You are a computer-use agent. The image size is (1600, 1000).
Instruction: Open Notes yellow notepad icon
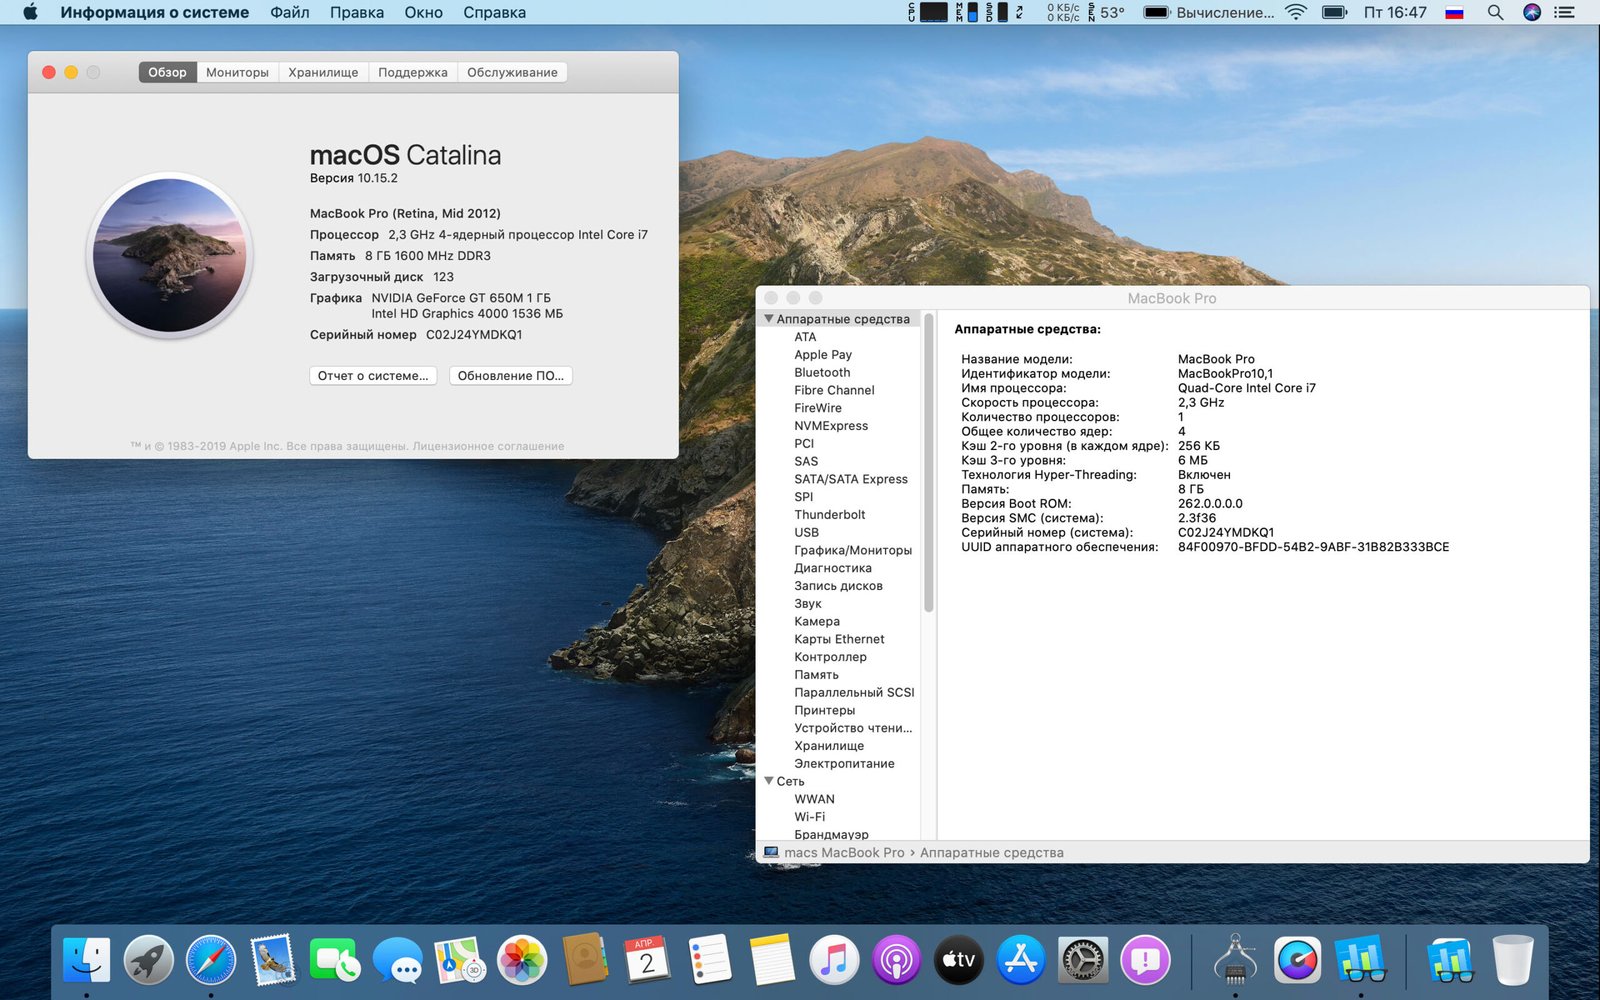pos(772,960)
